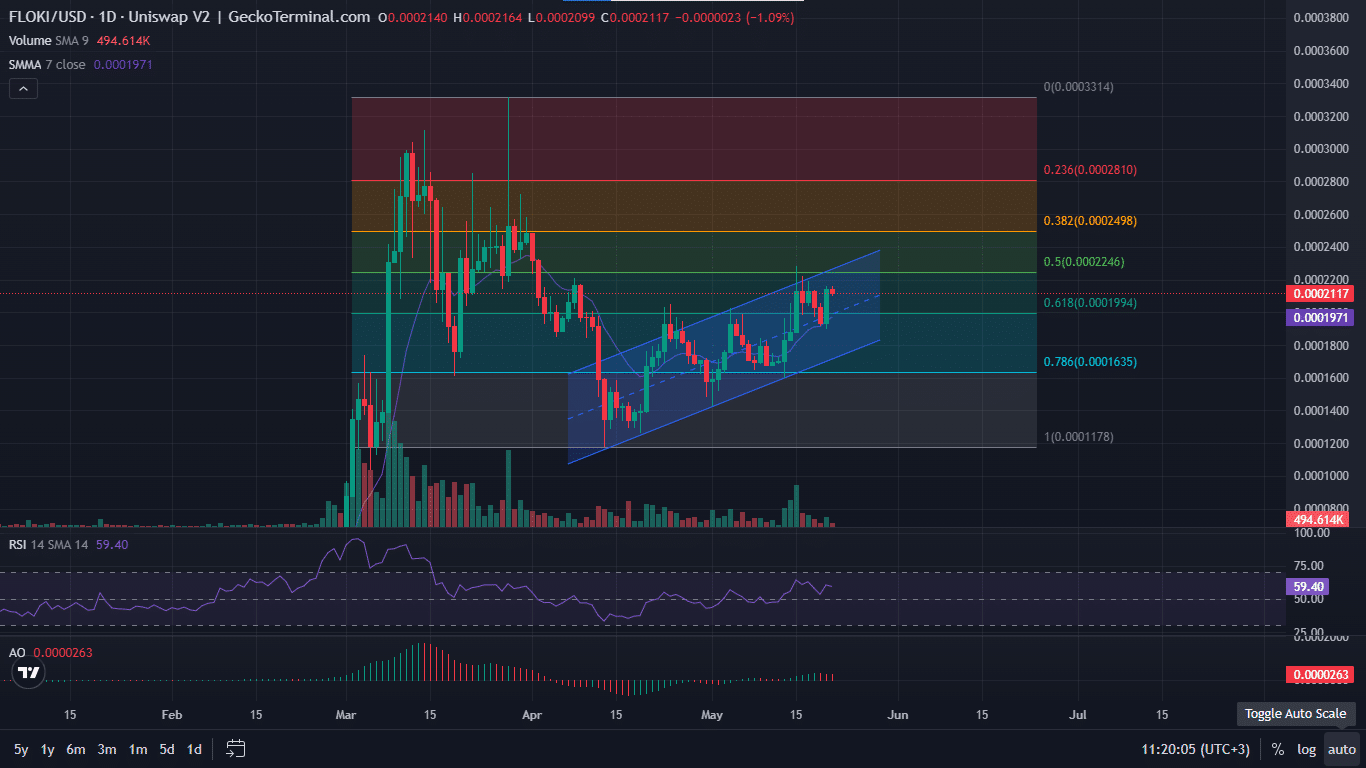
Task: Click the Apr date on time axis
Action: pos(531,715)
